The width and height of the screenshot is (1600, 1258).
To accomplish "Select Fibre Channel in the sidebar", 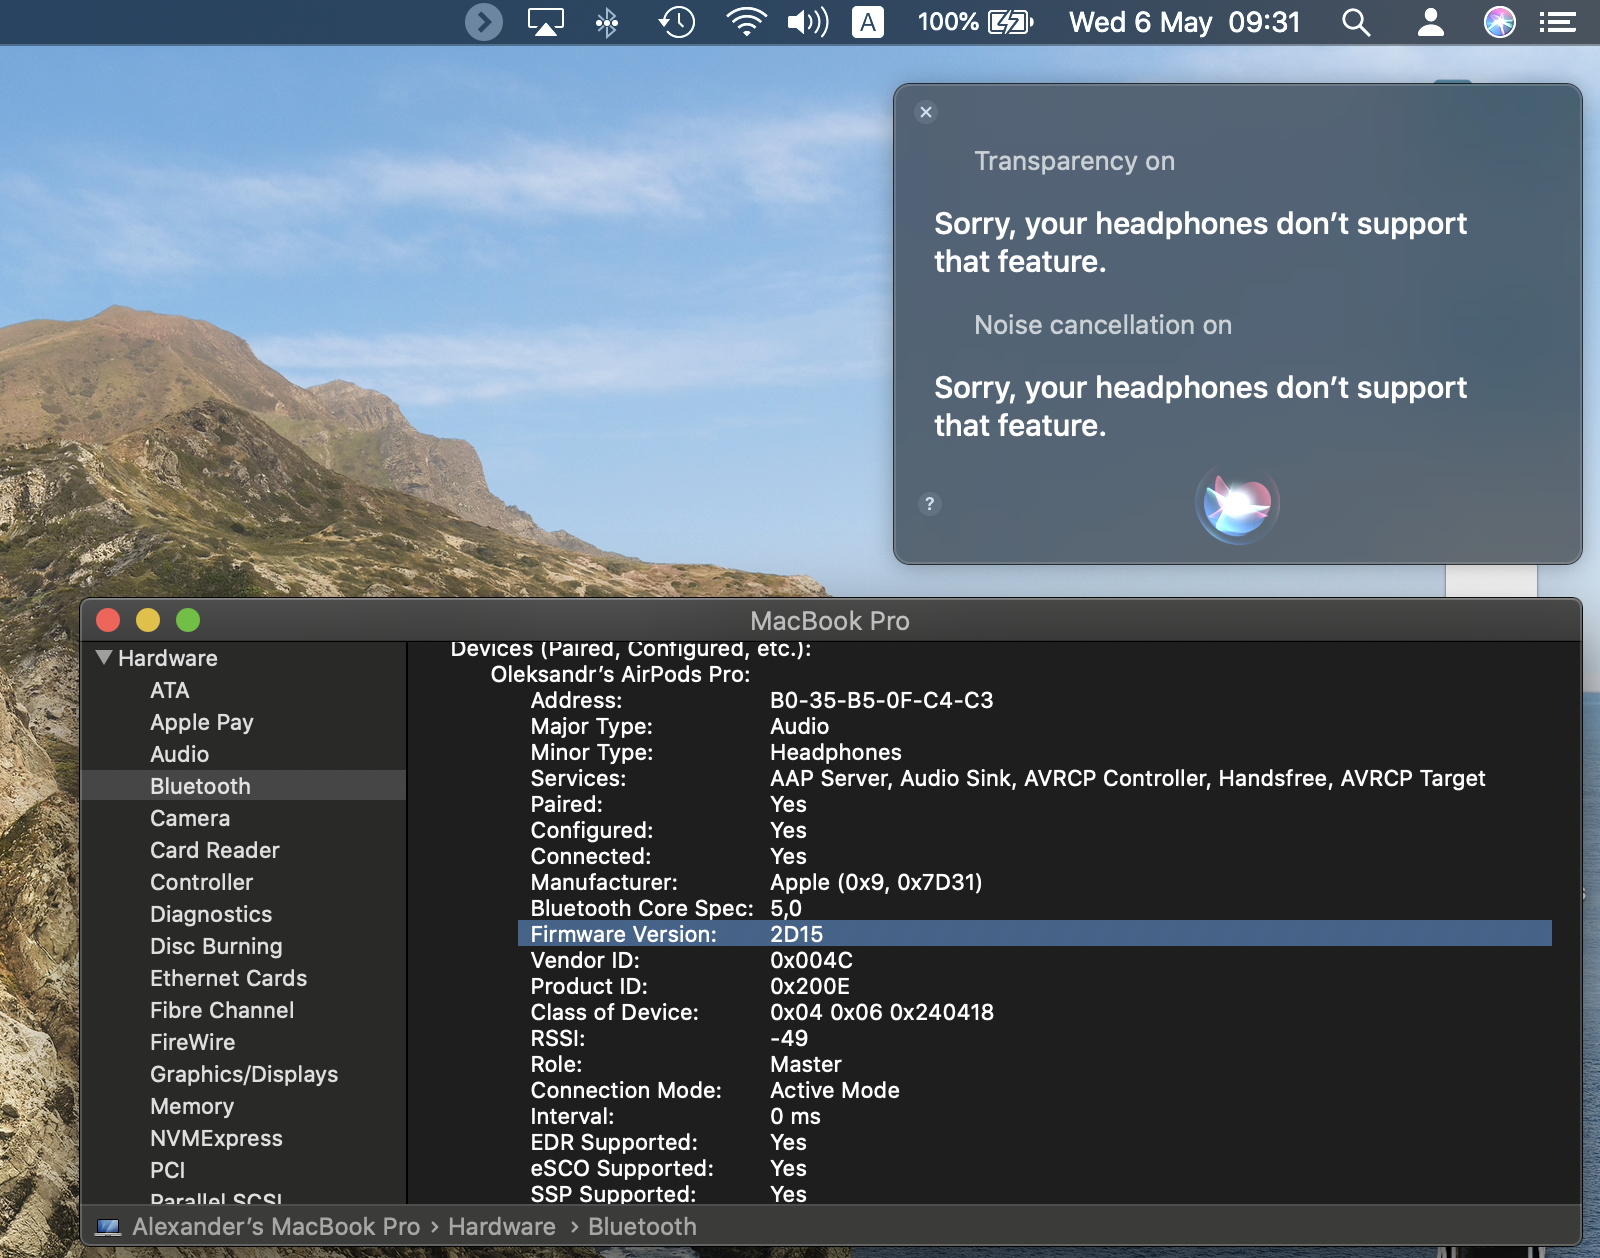I will [222, 1010].
